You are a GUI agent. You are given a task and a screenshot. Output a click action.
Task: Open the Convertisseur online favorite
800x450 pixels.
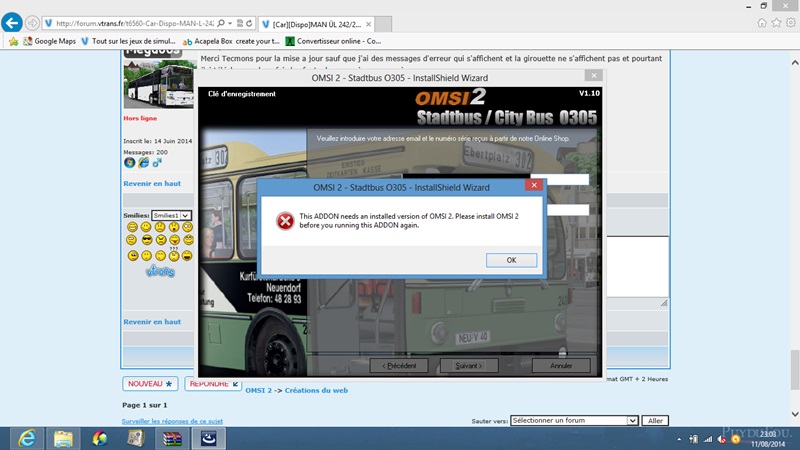(333, 41)
